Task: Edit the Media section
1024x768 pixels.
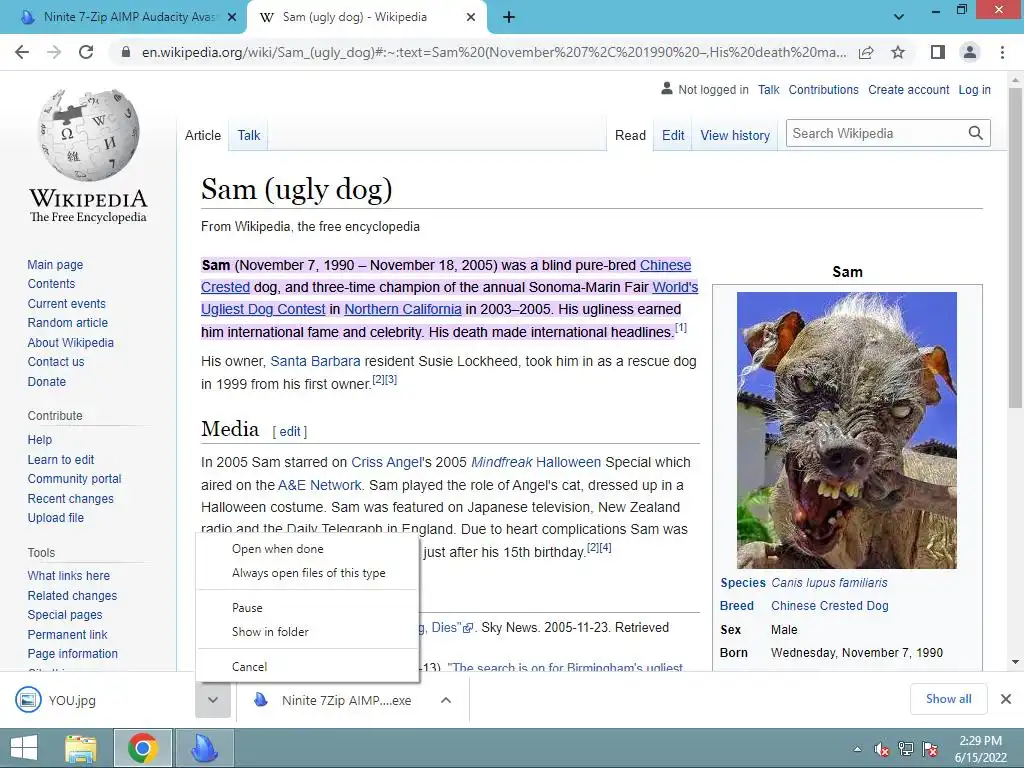Action: click(x=290, y=432)
